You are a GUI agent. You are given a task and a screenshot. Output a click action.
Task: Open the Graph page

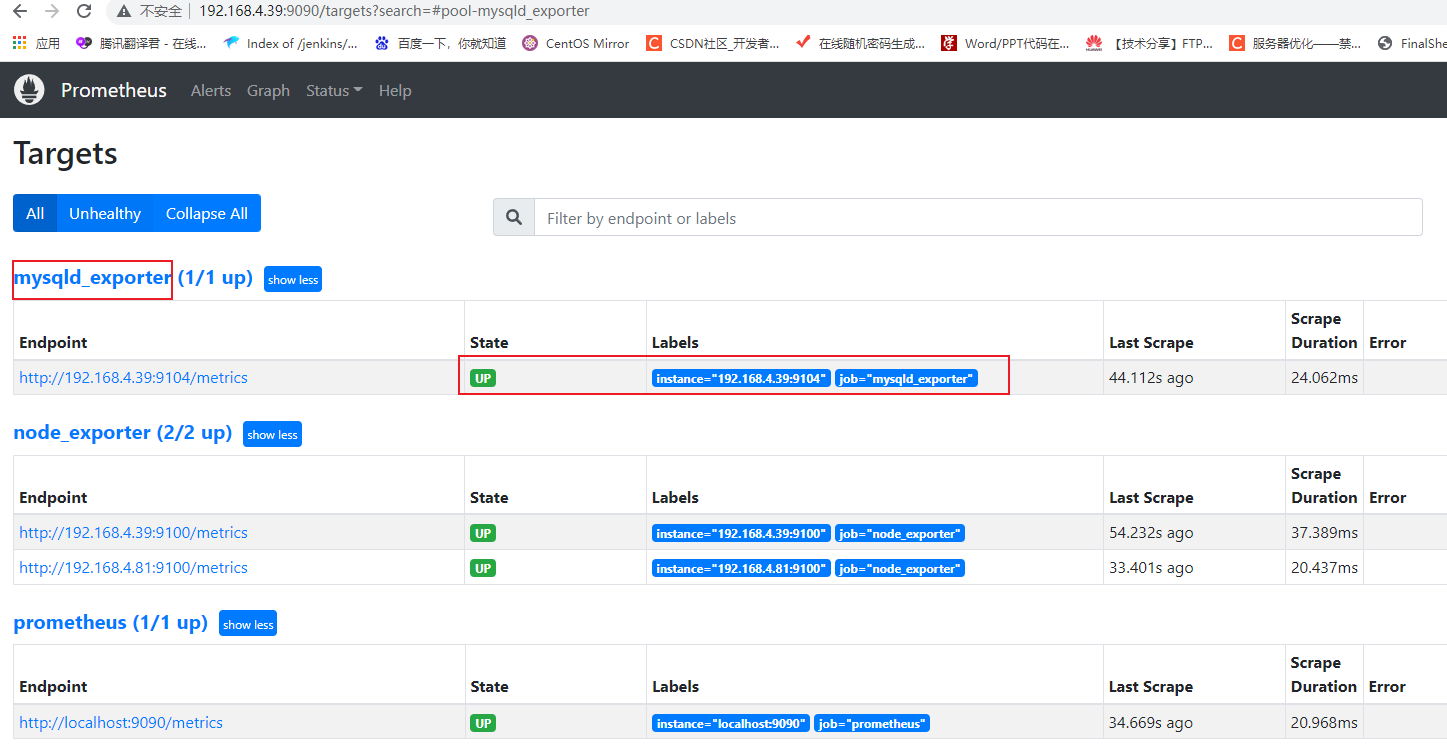coord(268,90)
